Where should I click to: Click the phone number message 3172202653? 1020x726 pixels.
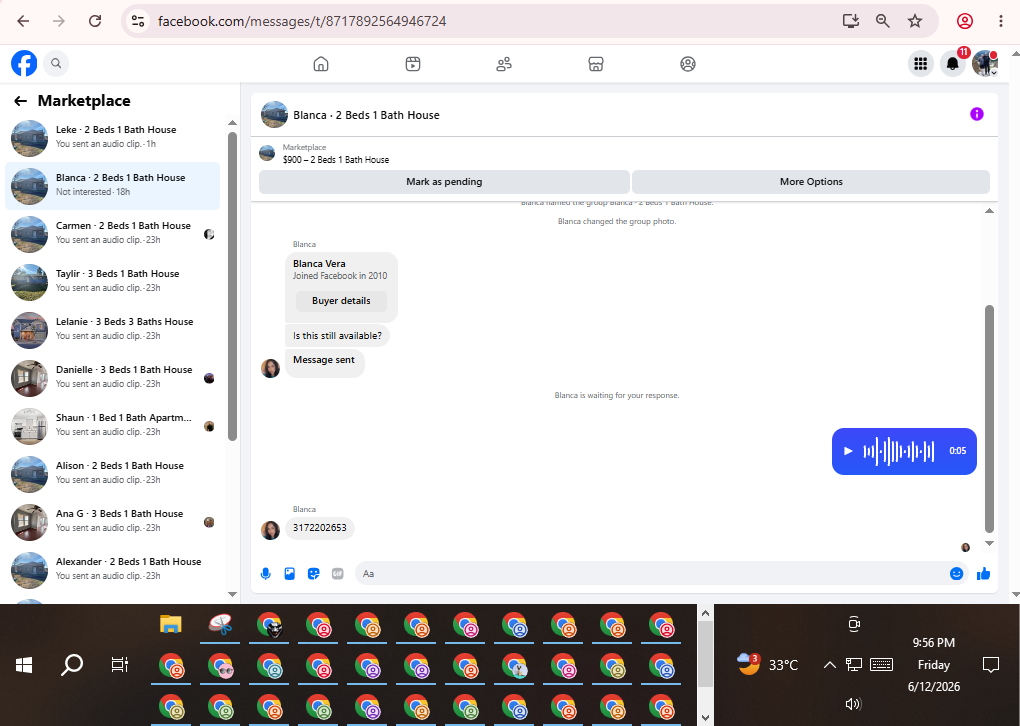pos(319,528)
